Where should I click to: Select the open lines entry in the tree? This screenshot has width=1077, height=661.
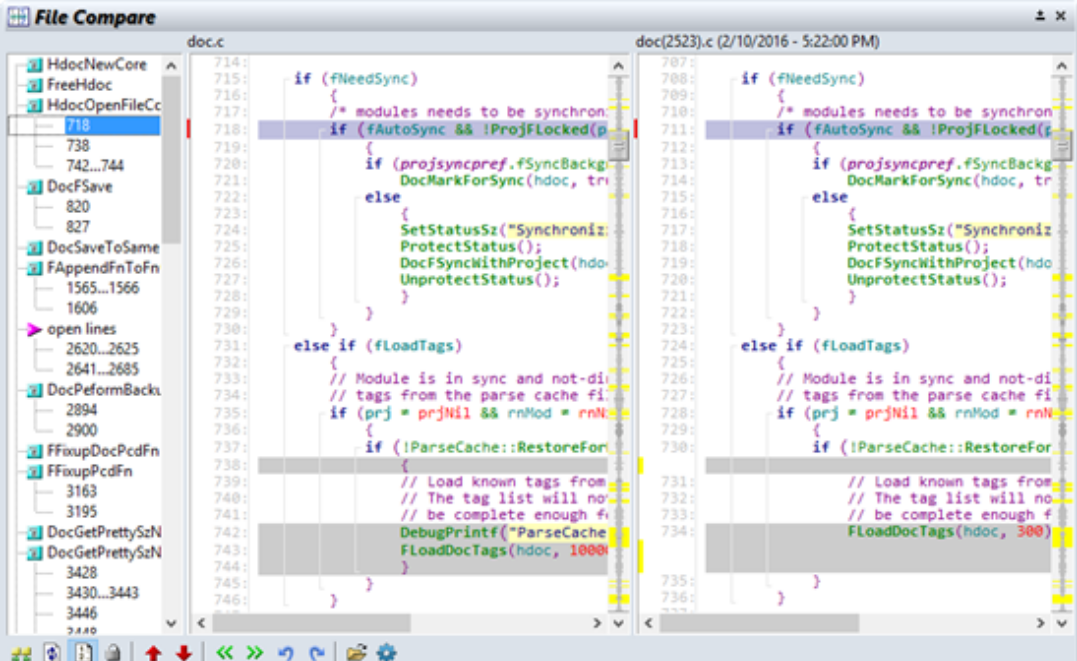coord(81,329)
